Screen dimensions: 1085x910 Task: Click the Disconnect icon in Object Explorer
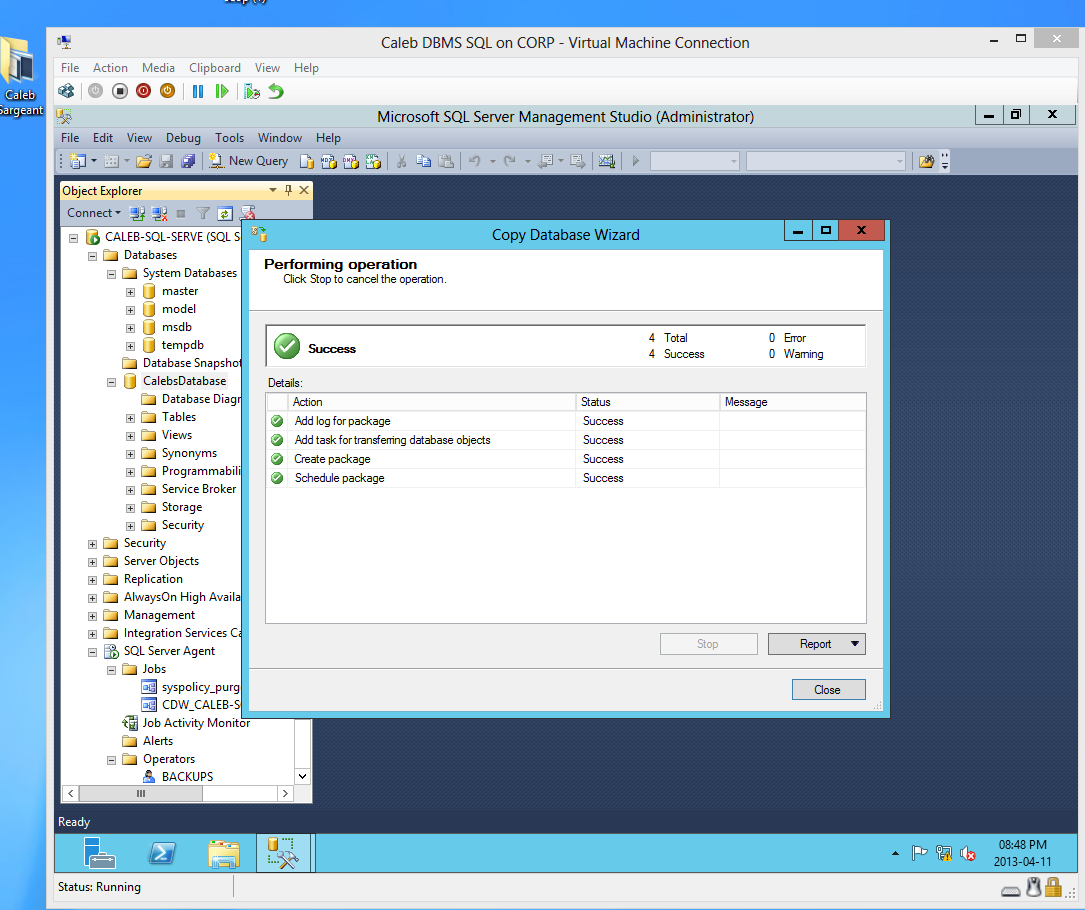click(x=159, y=213)
